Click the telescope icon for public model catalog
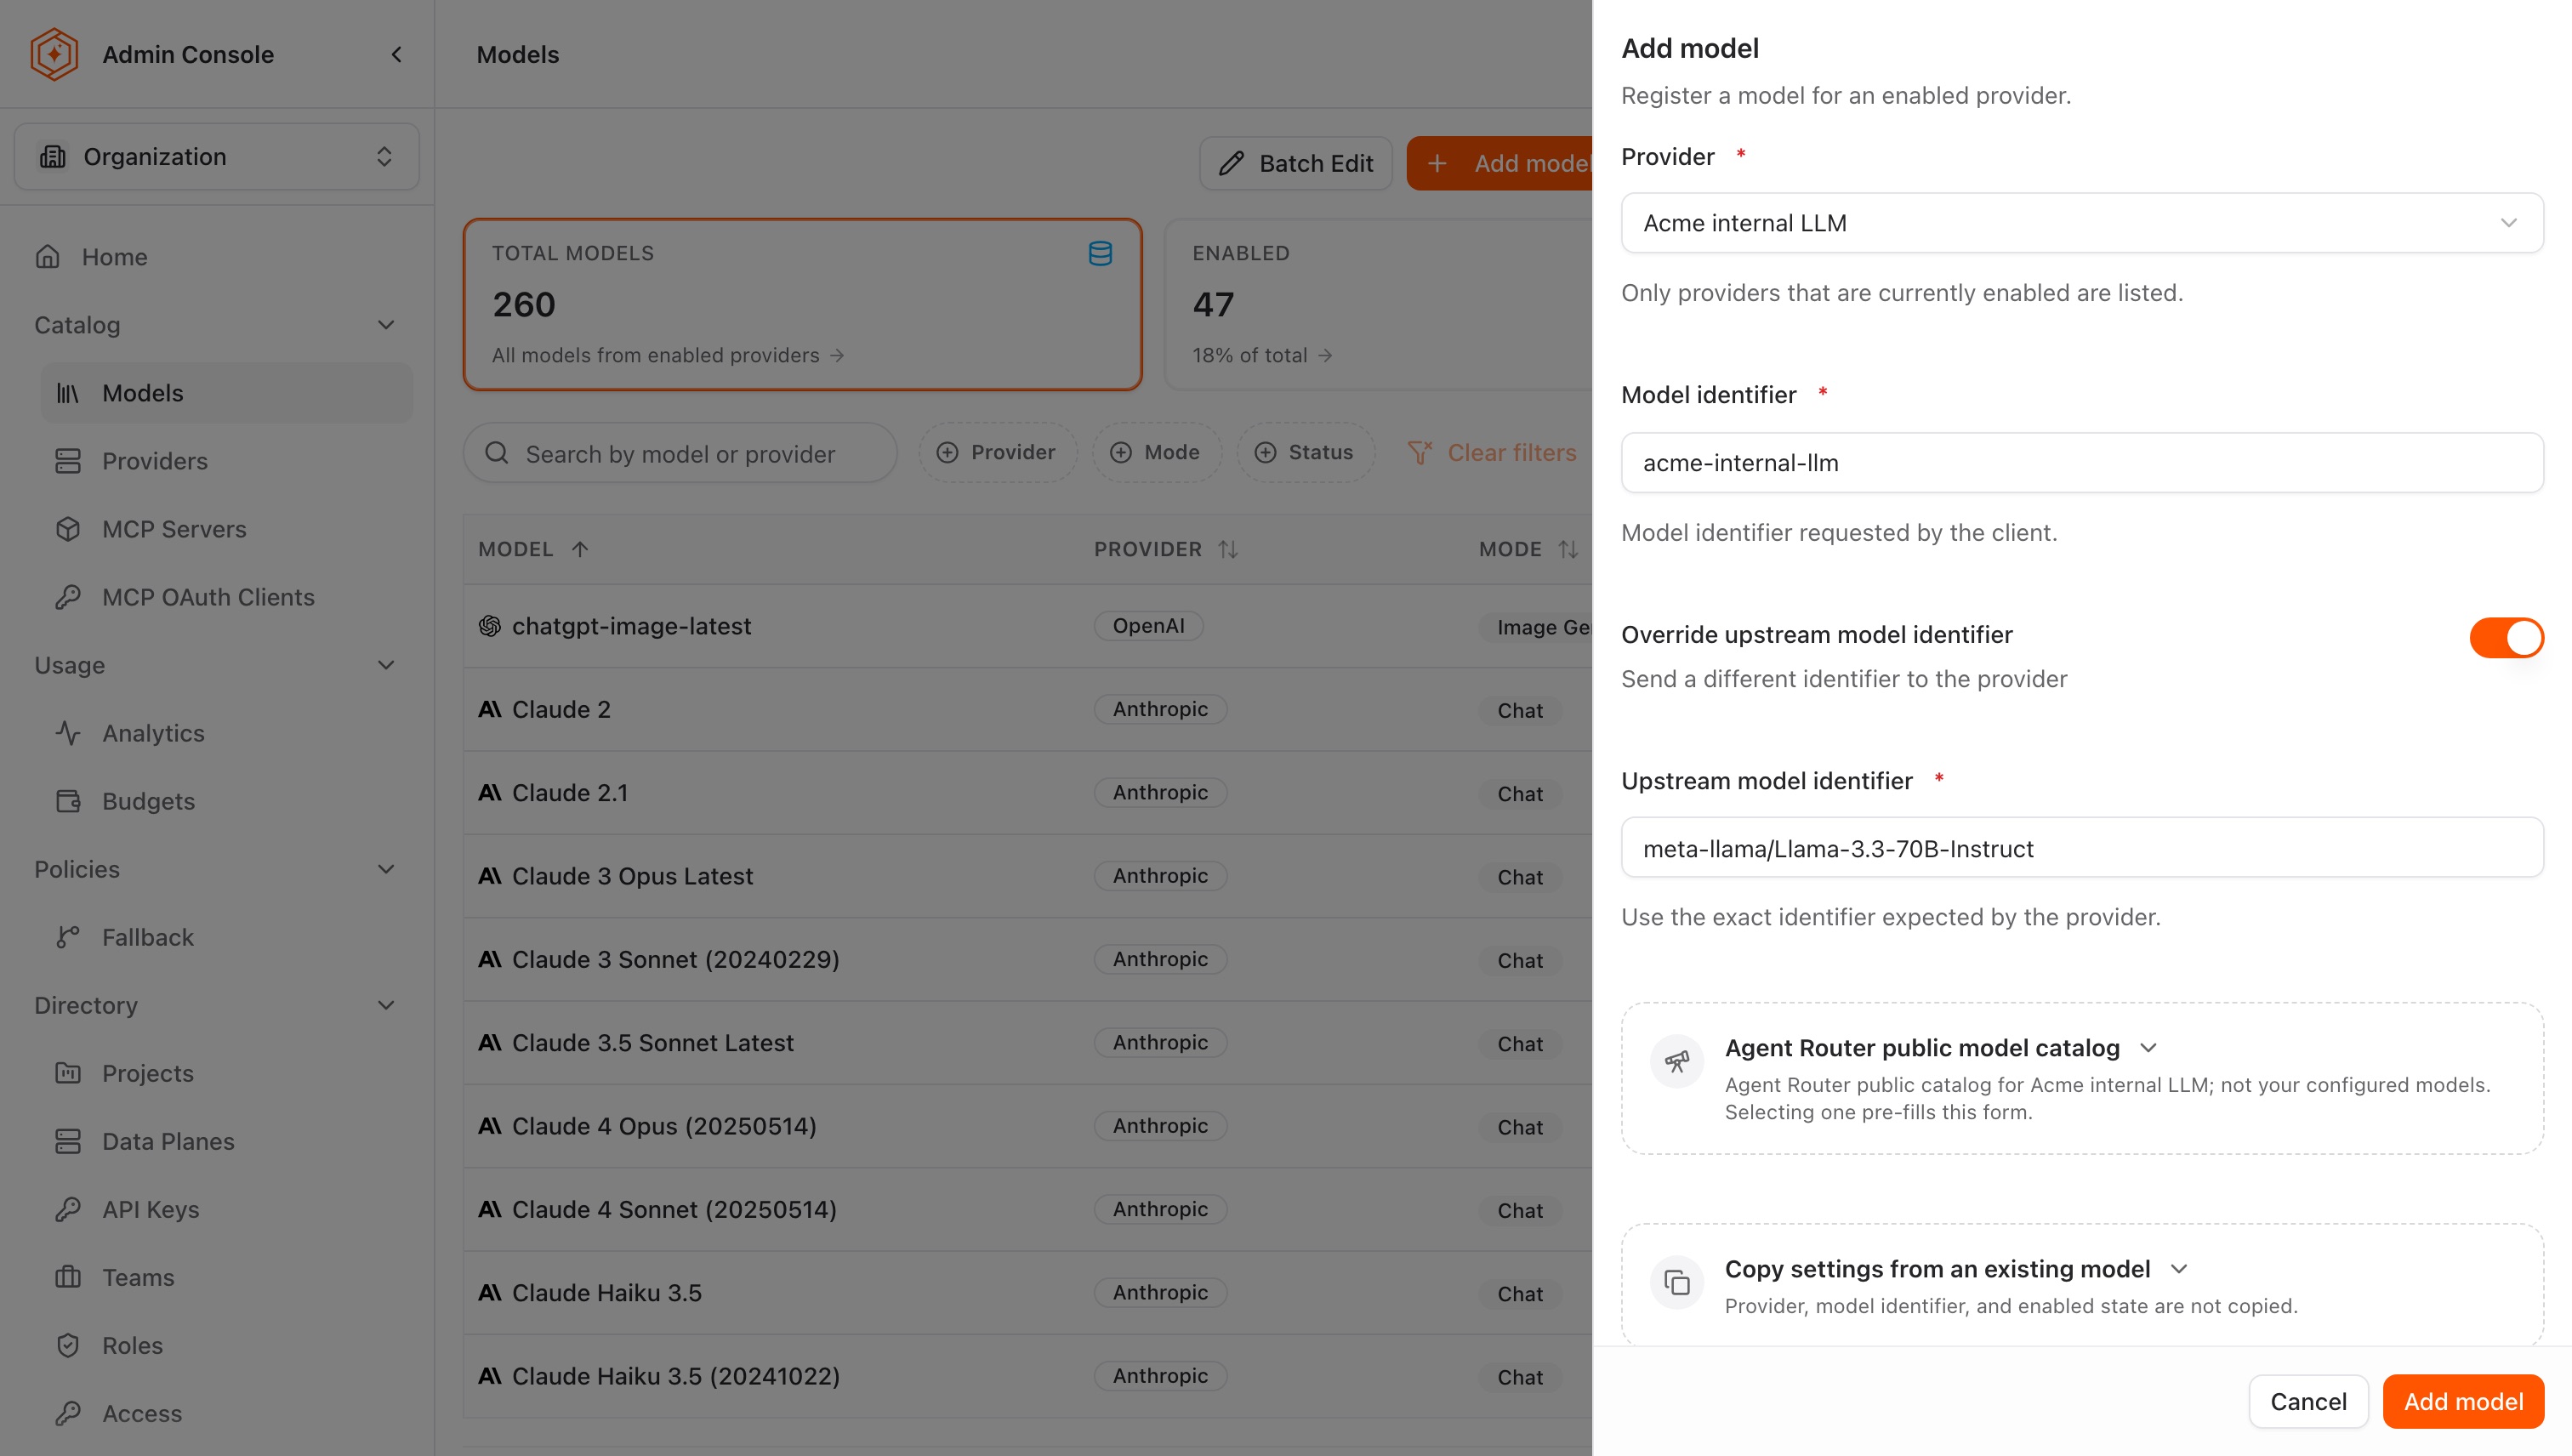 click(x=1677, y=1061)
